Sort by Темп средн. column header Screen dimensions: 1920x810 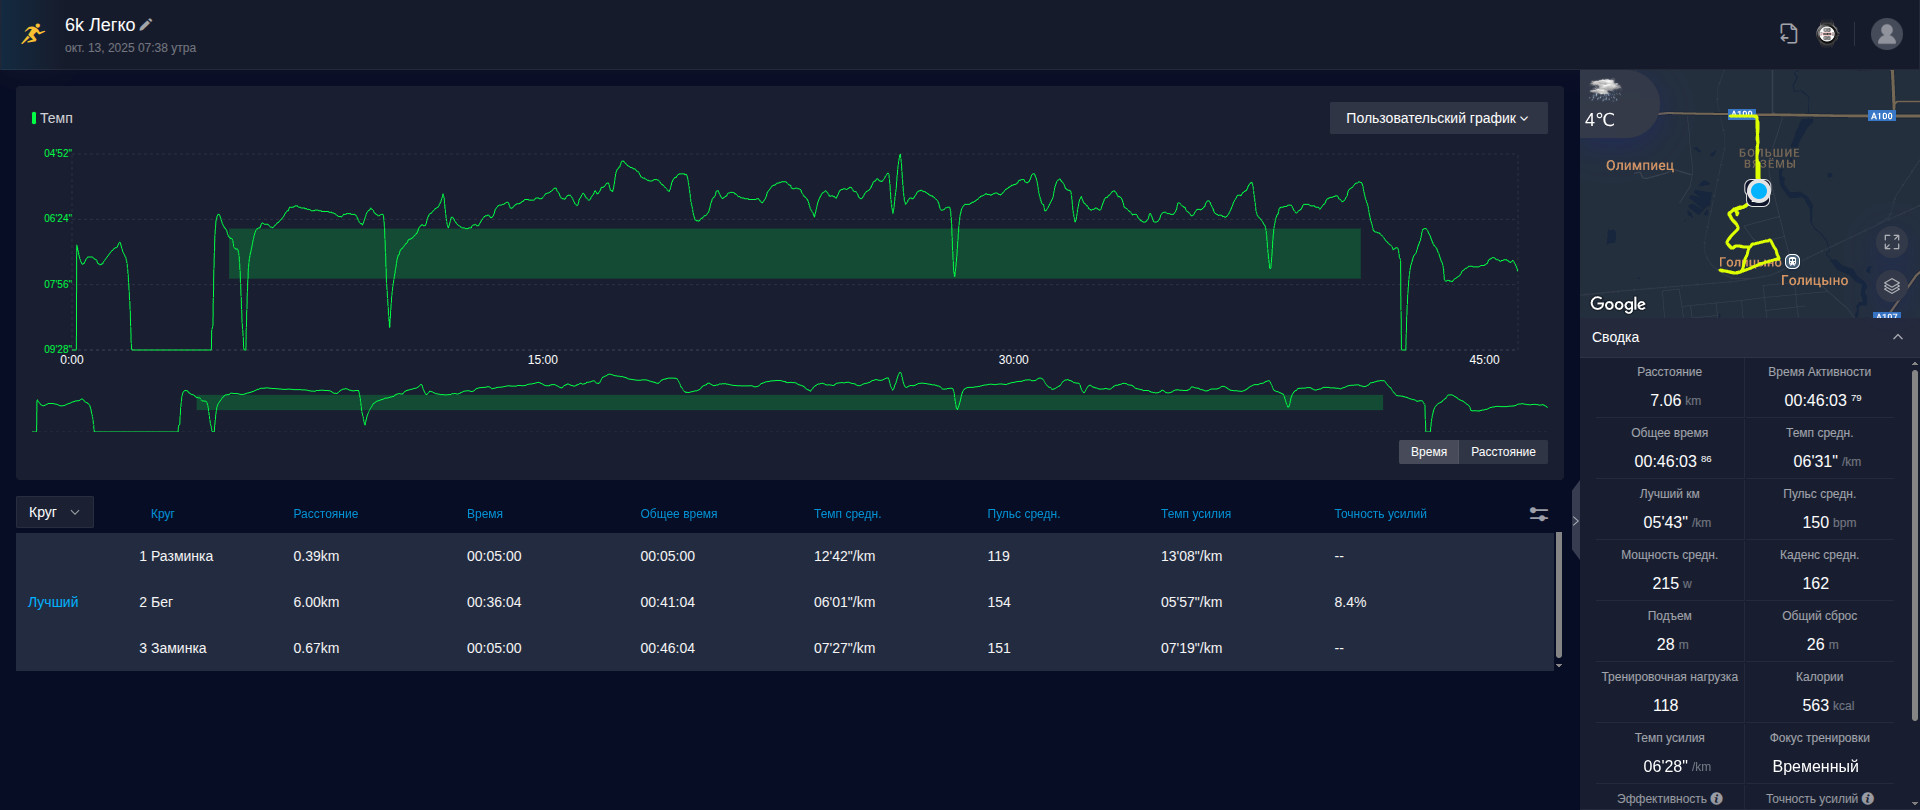tap(847, 514)
